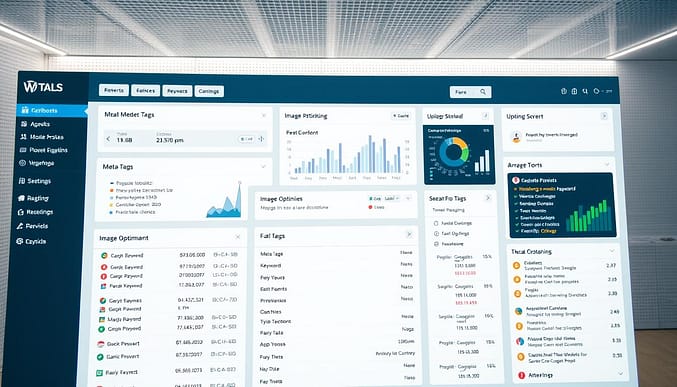677x387 pixels.
Task: Click the arrow icon on Upting Scrert card
Action: (x=604, y=116)
